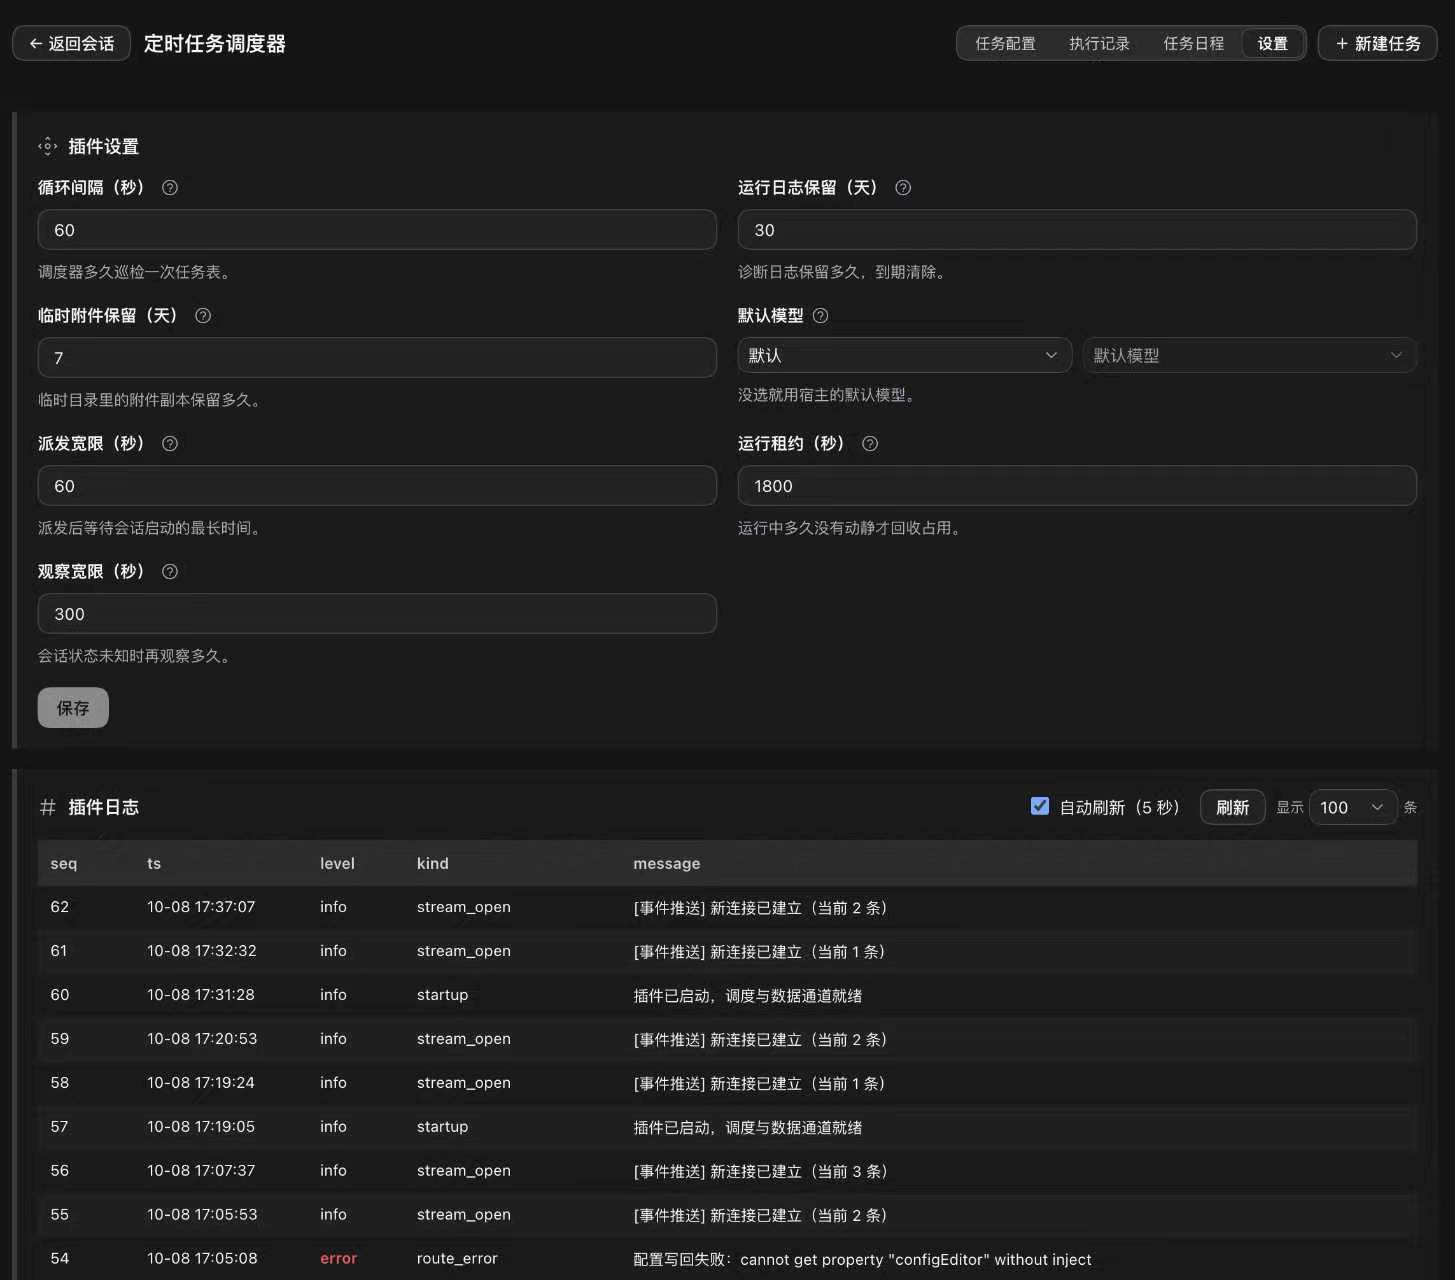The width and height of the screenshot is (1455, 1280).
Task: Focus the 运行日志保留（天）input field
Action: pyautogui.click(x=1077, y=230)
